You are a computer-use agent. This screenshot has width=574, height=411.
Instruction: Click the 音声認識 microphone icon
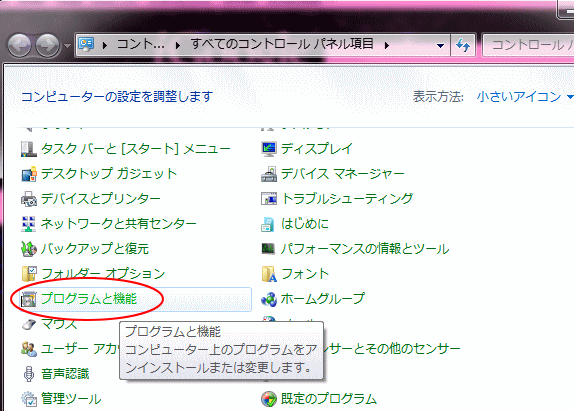(29, 374)
